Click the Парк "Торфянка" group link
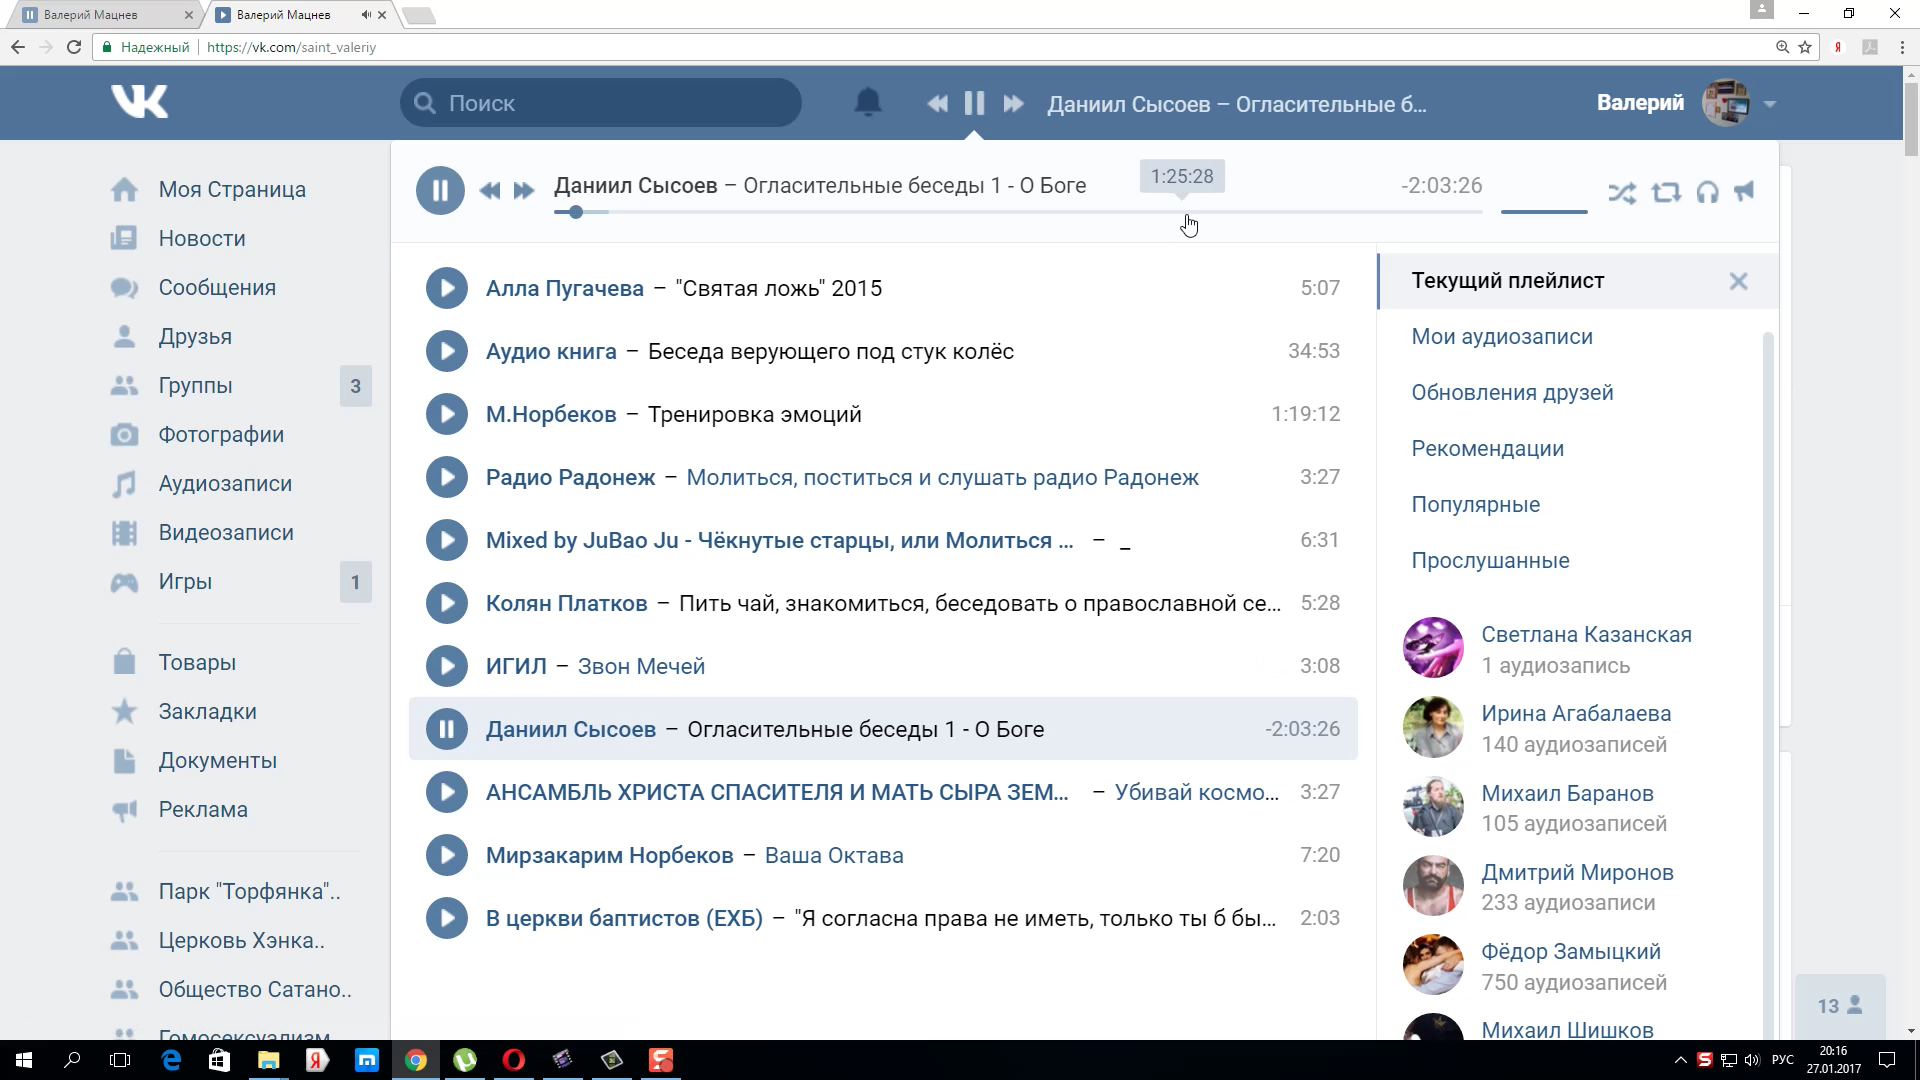This screenshot has height=1080, width=1920. coord(249,892)
